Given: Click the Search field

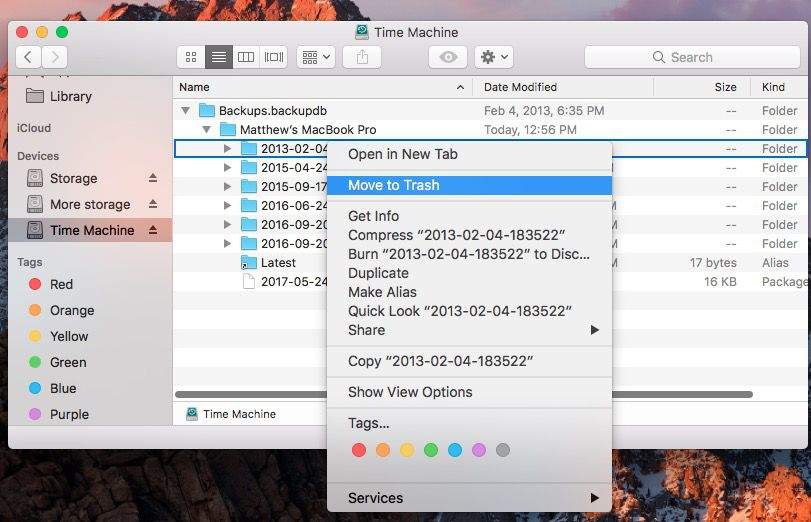Looking at the screenshot, I should [692, 57].
